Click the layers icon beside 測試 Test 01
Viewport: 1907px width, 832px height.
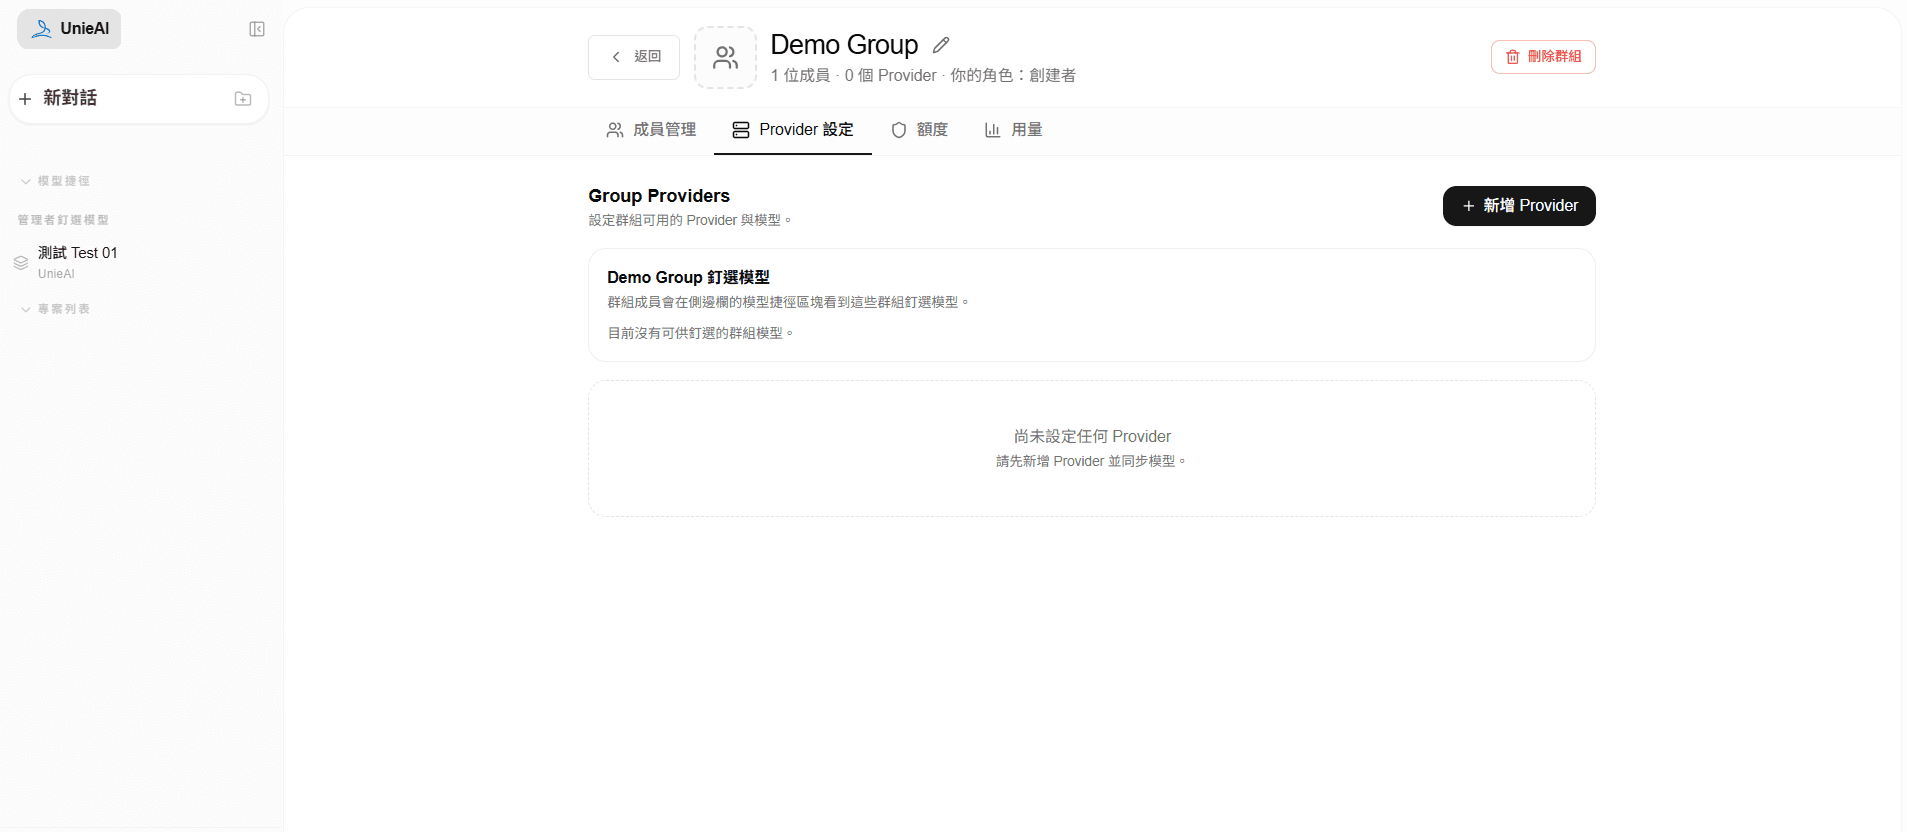[x=21, y=263]
